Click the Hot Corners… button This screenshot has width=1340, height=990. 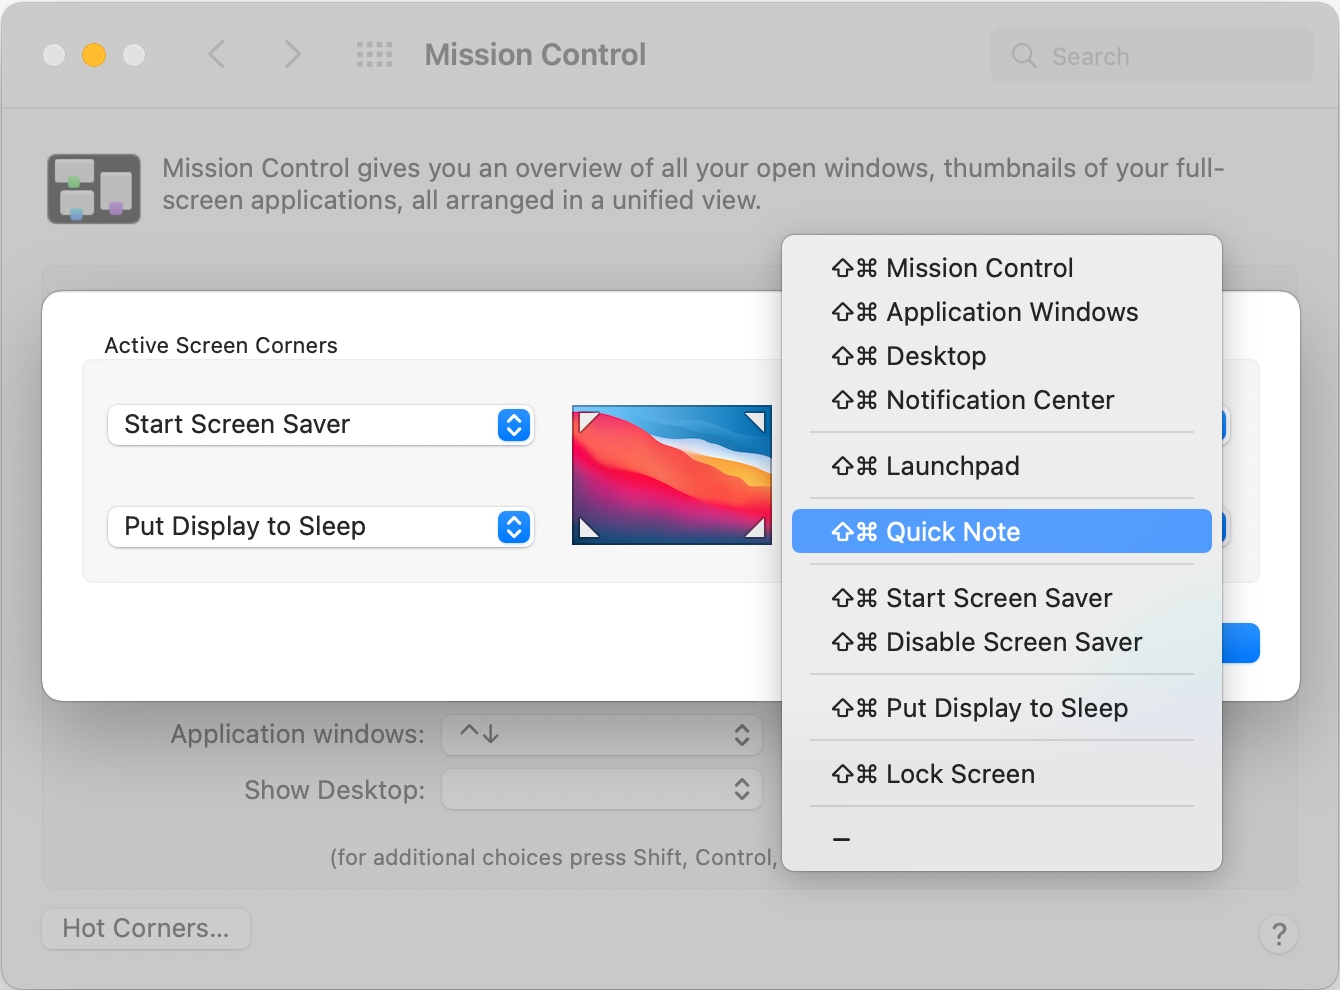(x=146, y=929)
